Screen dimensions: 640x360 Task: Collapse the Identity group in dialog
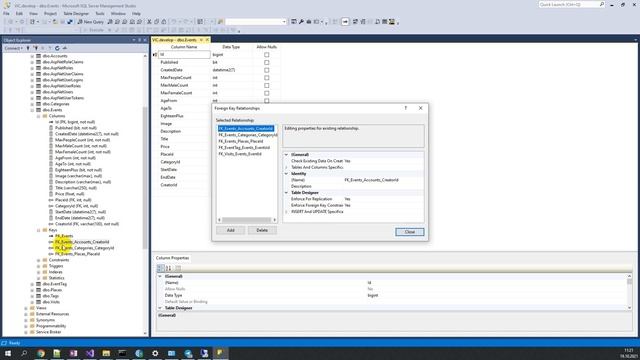(x=286, y=173)
